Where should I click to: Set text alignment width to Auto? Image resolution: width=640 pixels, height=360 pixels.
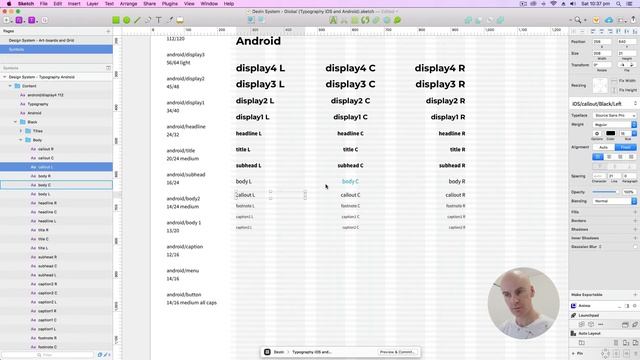pos(604,147)
